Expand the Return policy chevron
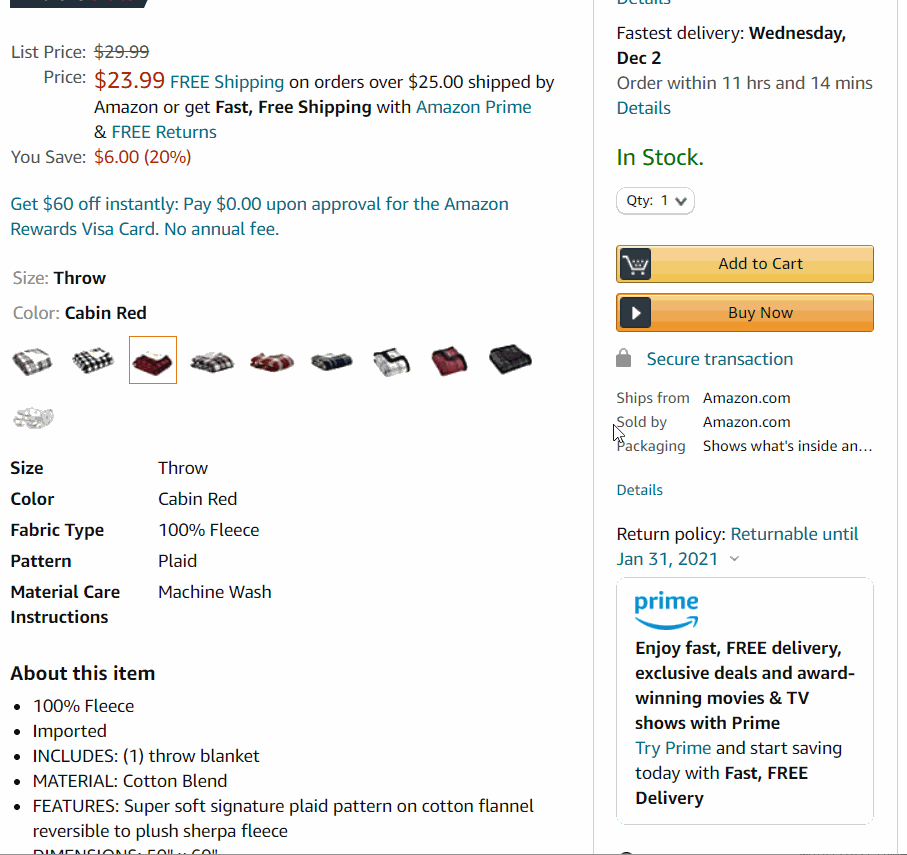The image size is (907, 855). pyautogui.click(x=735, y=560)
